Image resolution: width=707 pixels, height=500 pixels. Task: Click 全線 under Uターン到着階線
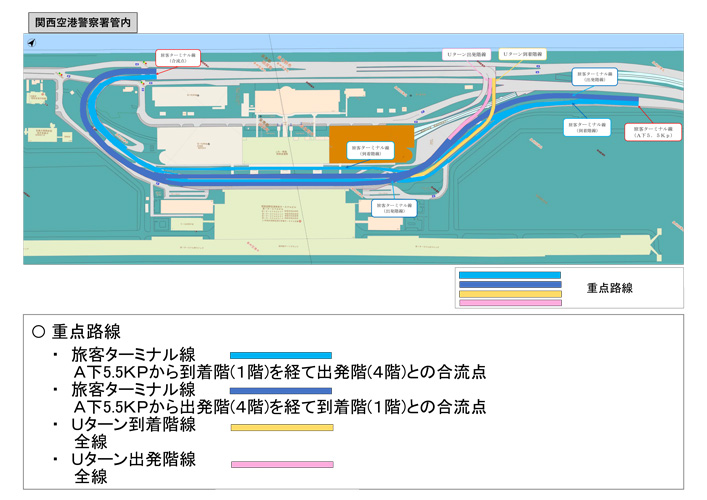tap(91, 441)
